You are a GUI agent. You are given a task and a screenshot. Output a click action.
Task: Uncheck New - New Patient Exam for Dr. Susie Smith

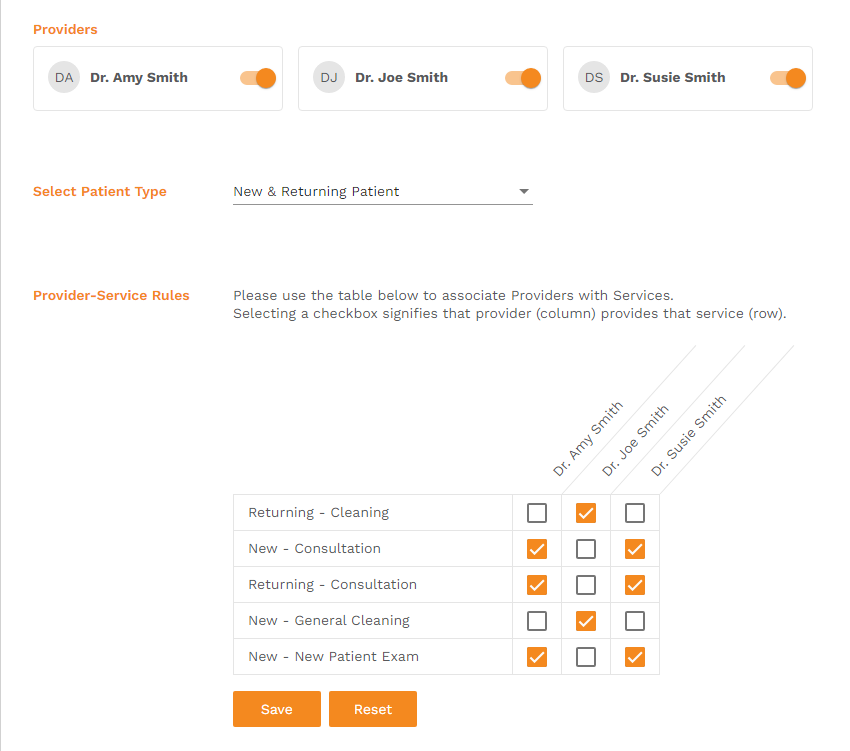(635, 657)
